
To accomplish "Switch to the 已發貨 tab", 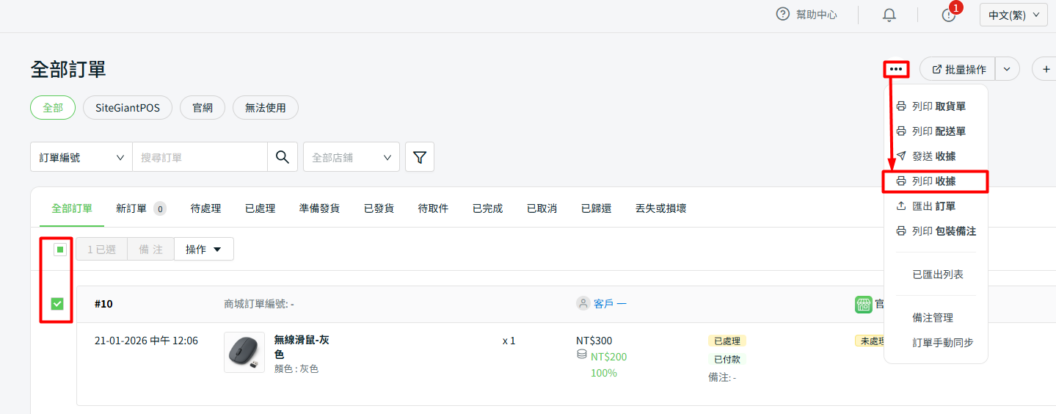I will click(x=378, y=208).
